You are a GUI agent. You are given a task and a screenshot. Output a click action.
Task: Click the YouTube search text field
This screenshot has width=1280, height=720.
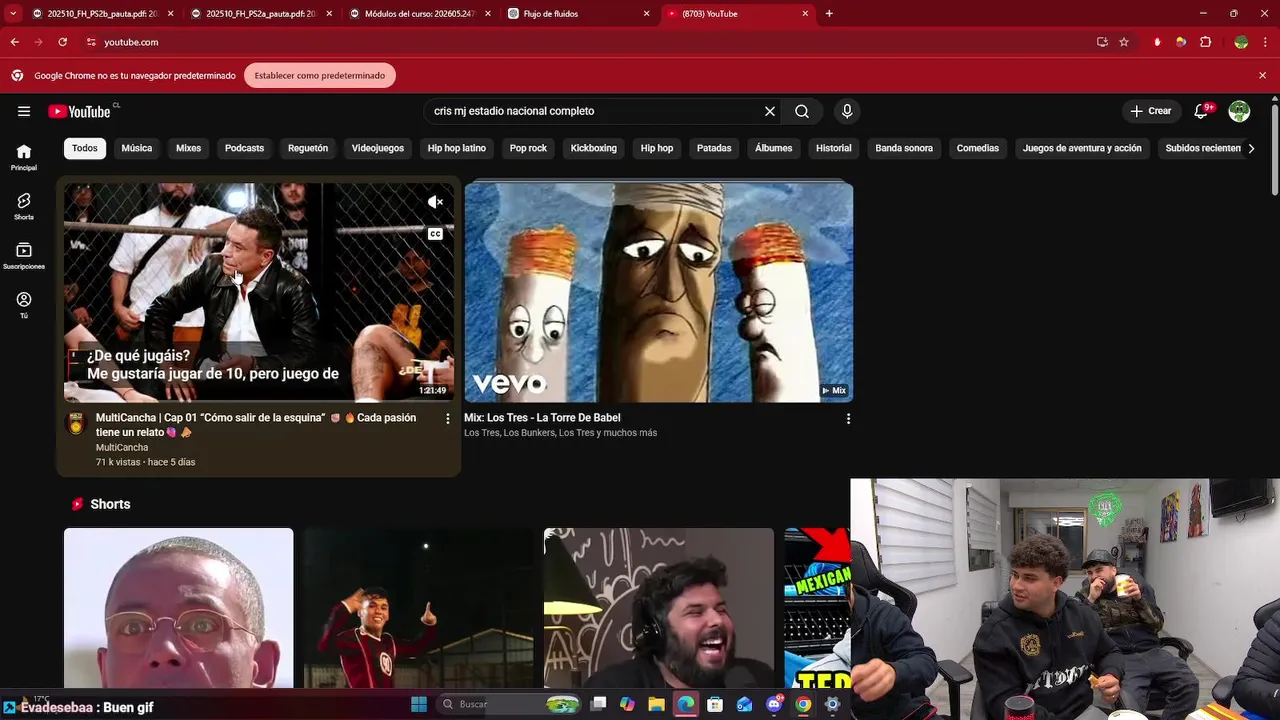[595, 111]
